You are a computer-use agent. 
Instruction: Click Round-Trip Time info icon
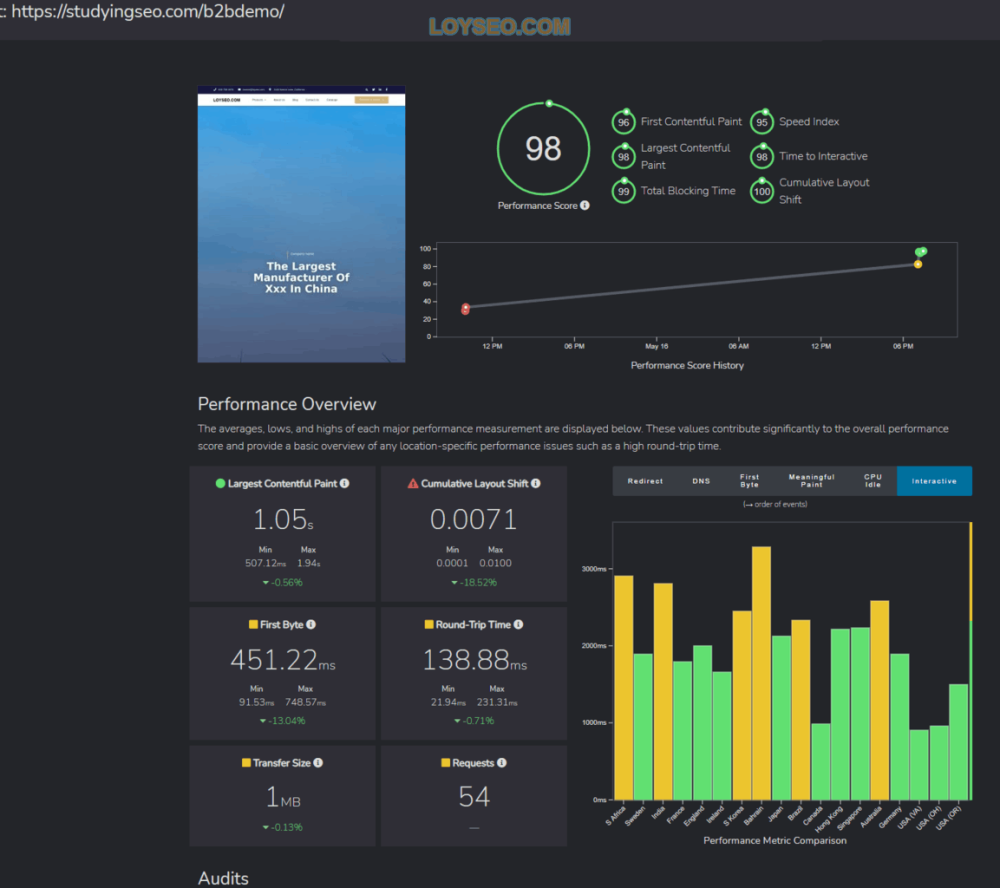click(x=518, y=625)
